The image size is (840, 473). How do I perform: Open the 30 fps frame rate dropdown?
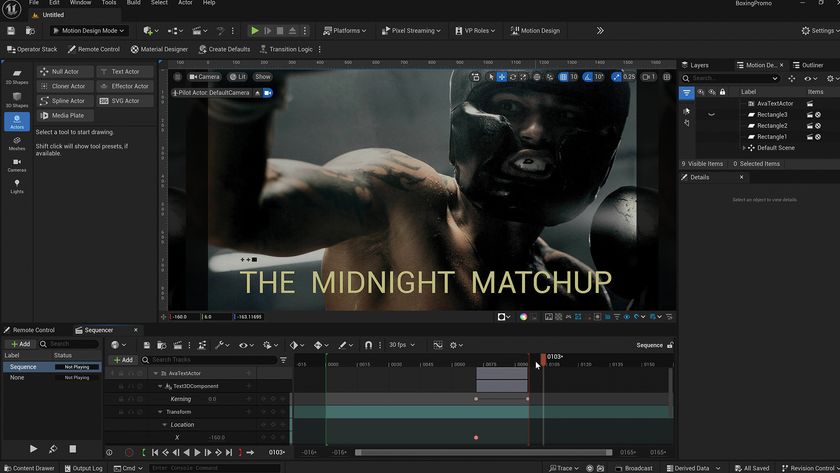[402, 345]
